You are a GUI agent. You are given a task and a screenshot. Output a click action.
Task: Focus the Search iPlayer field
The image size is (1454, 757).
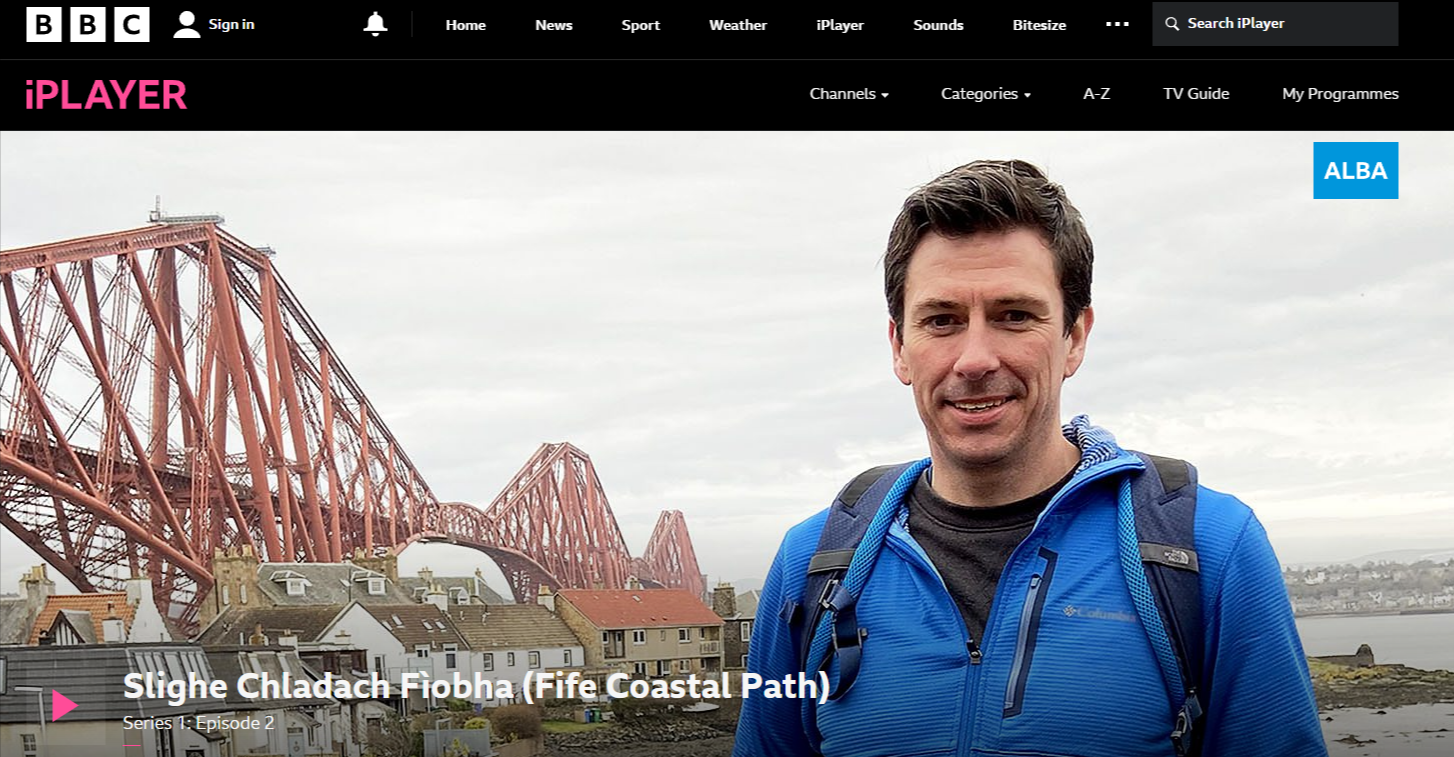coord(1275,24)
